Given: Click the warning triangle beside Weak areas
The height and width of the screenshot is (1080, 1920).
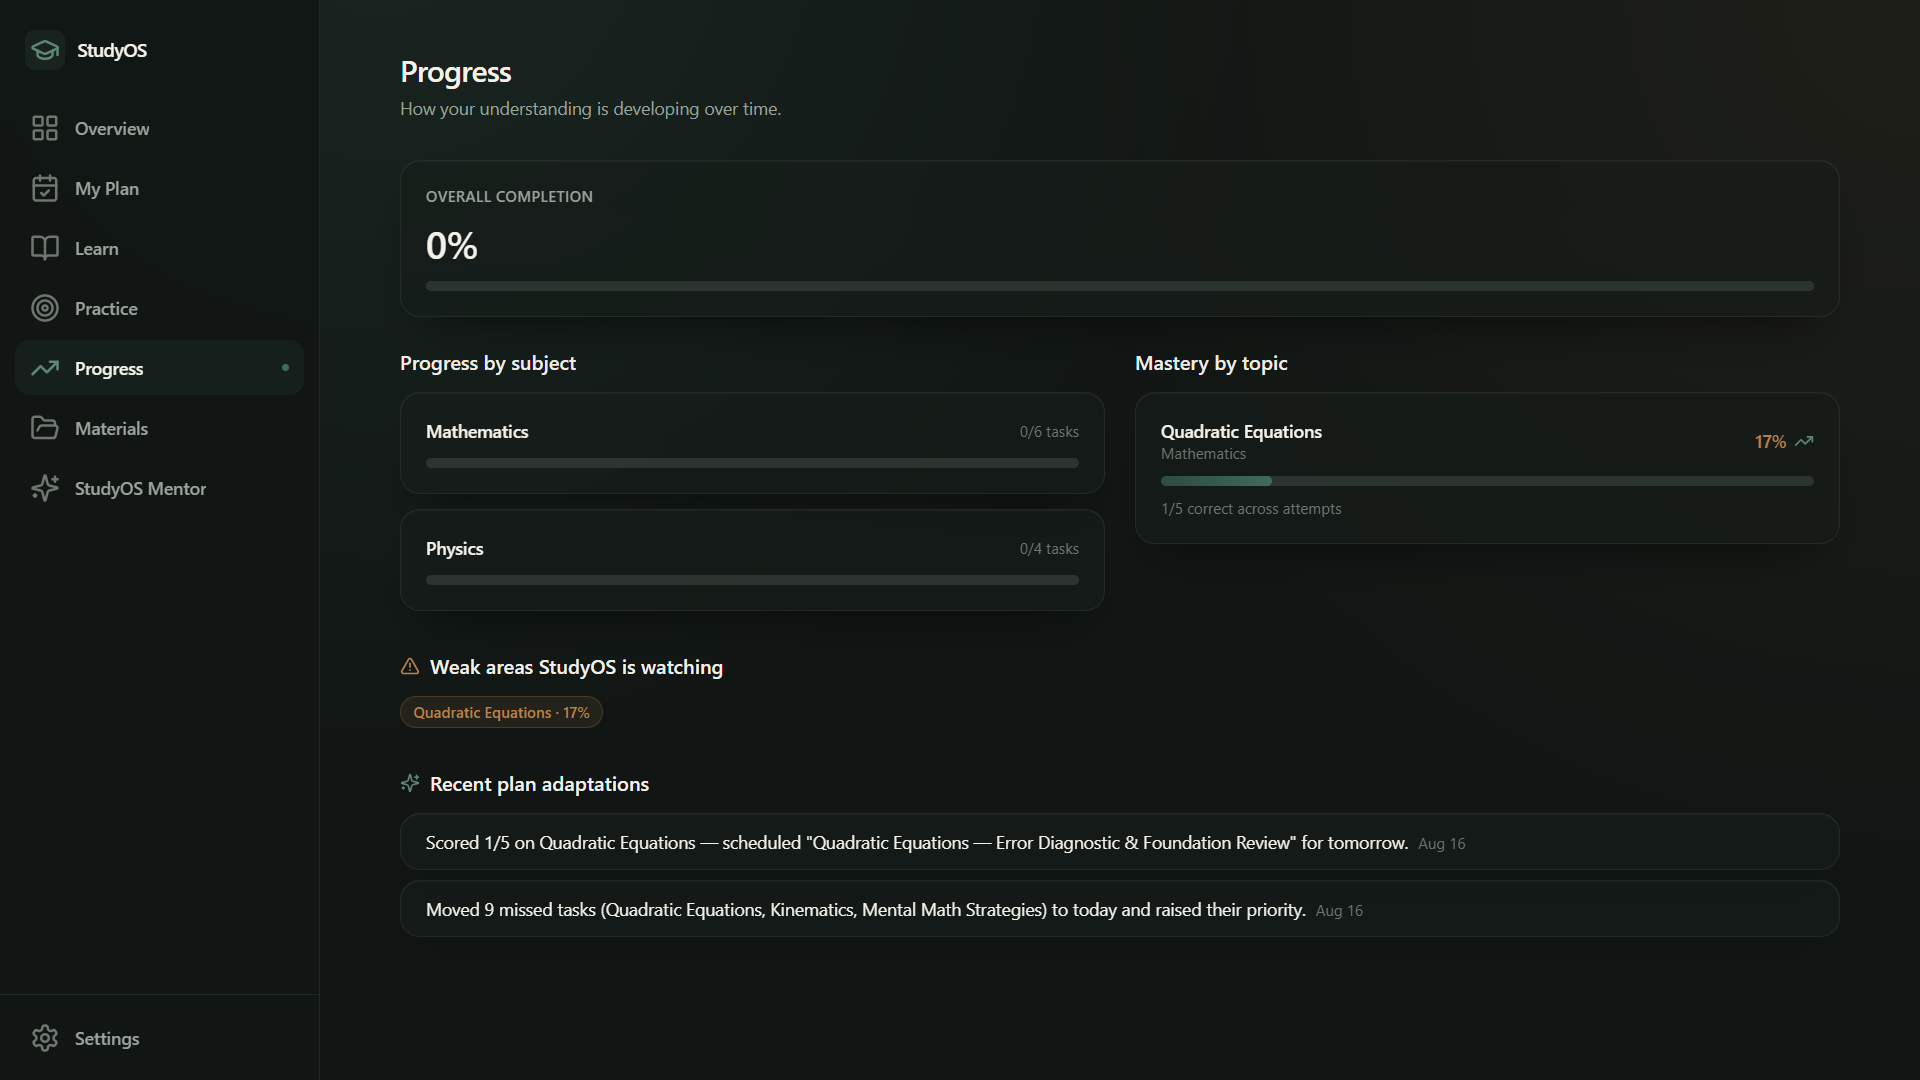Looking at the screenshot, I should 410,666.
